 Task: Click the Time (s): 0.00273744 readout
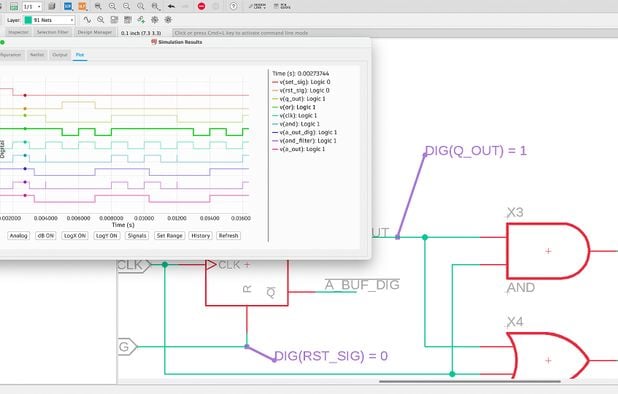click(300, 74)
